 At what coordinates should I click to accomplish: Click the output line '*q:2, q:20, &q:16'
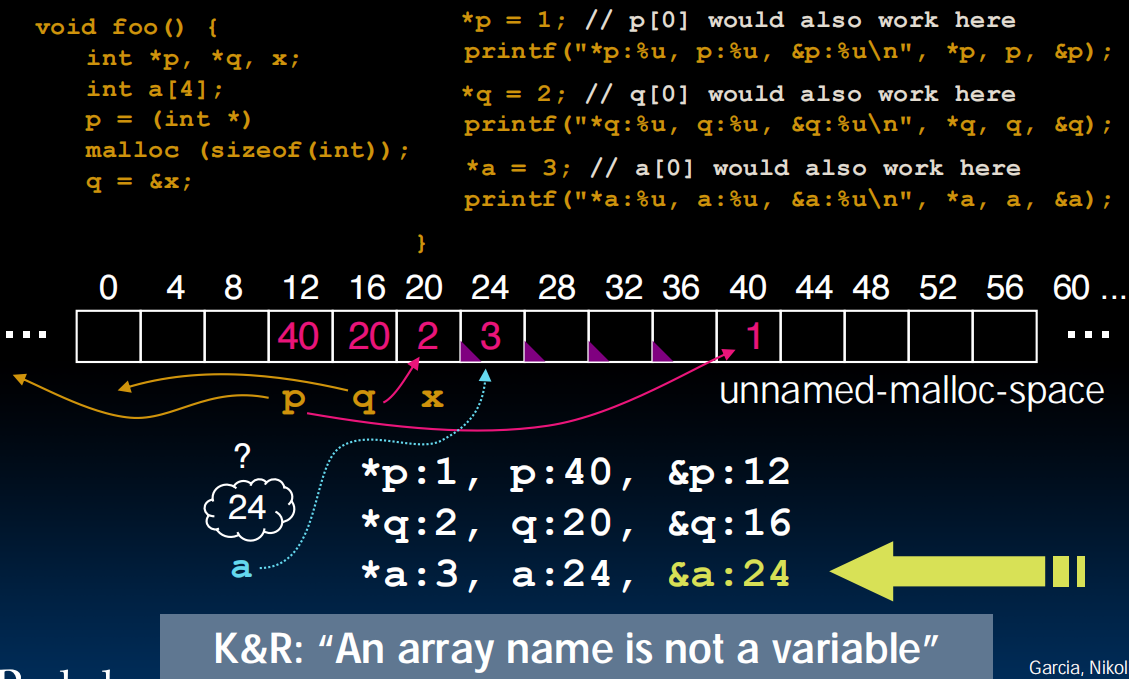click(575, 523)
